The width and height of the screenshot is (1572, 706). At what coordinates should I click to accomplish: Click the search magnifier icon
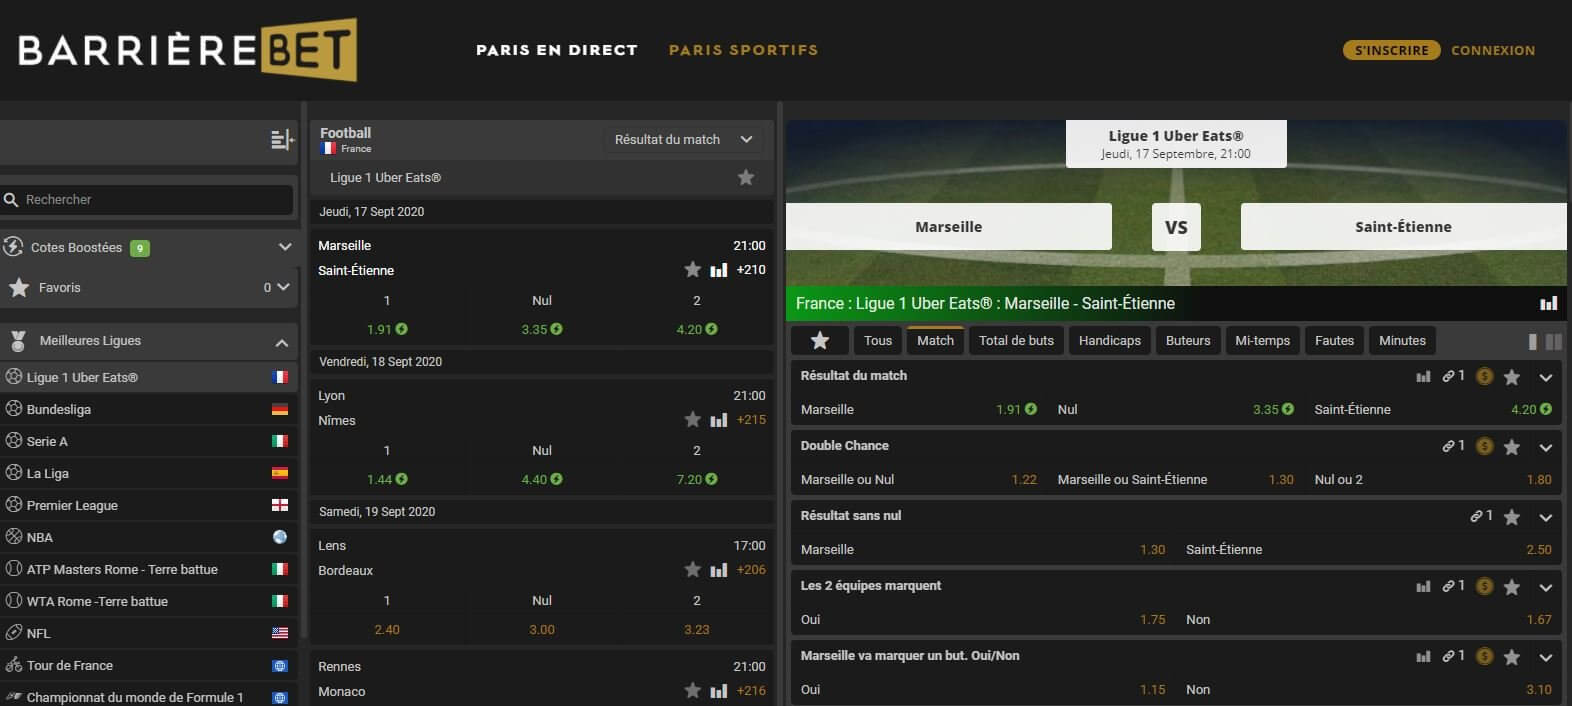(12, 200)
